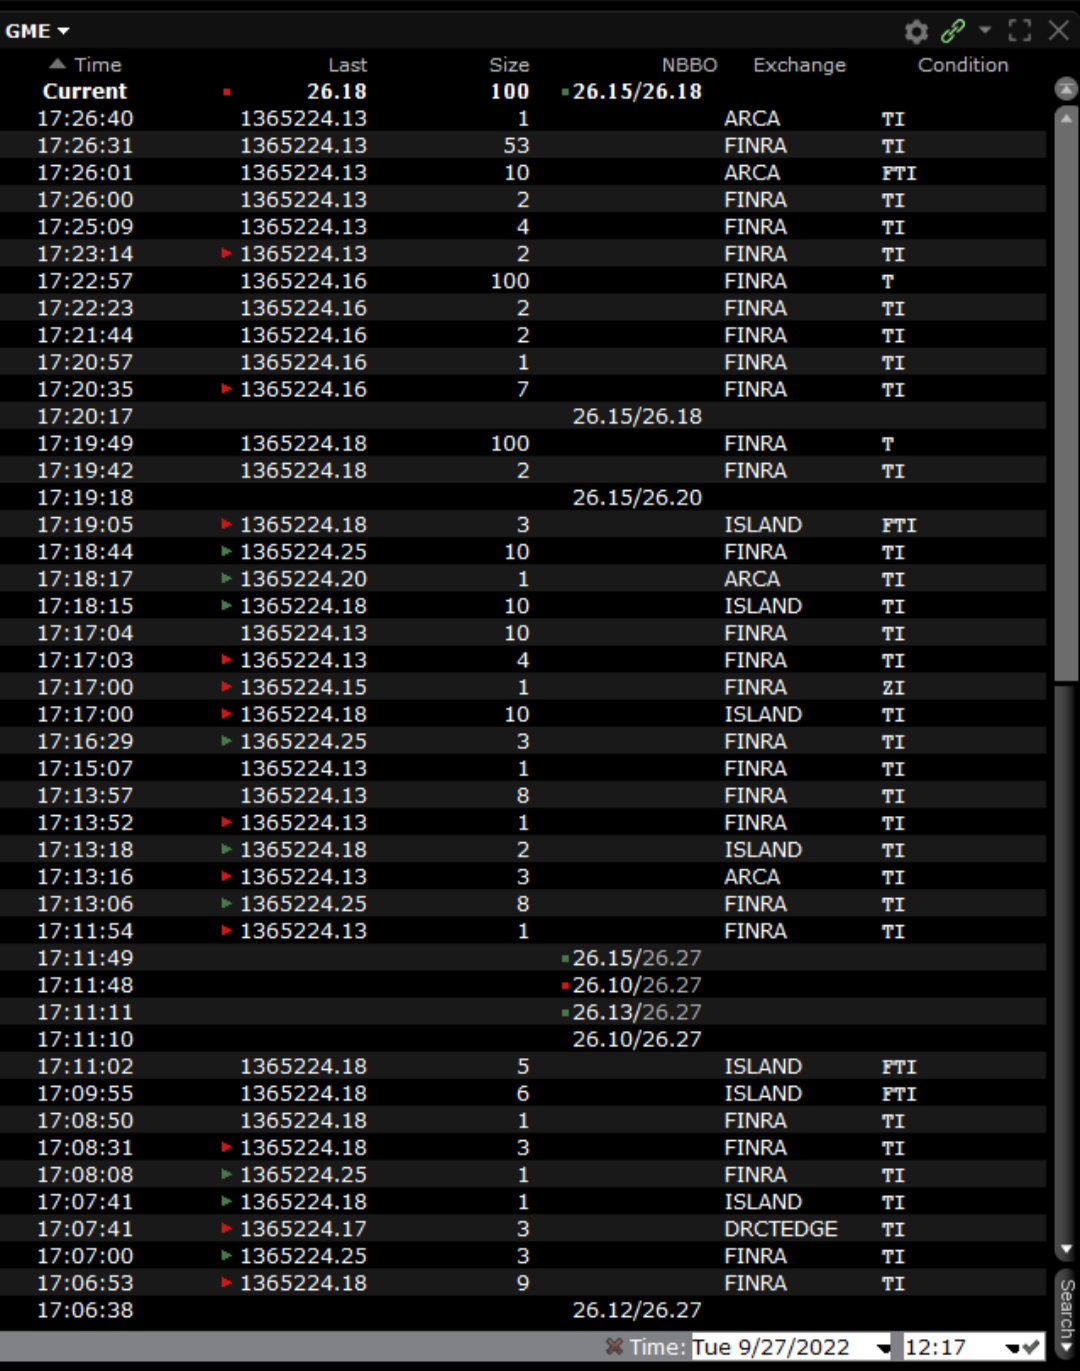Click the current last price 26.18
Viewport: 1080px width, 1371px height.
click(x=337, y=91)
